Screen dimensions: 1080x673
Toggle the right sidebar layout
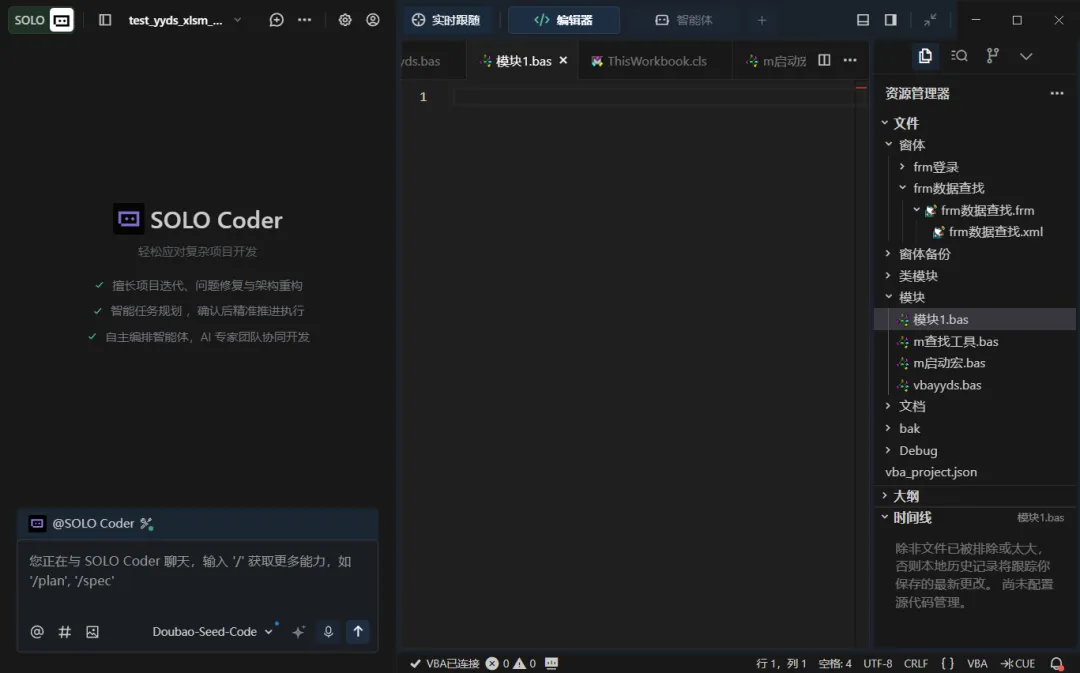pyautogui.click(x=891, y=20)
